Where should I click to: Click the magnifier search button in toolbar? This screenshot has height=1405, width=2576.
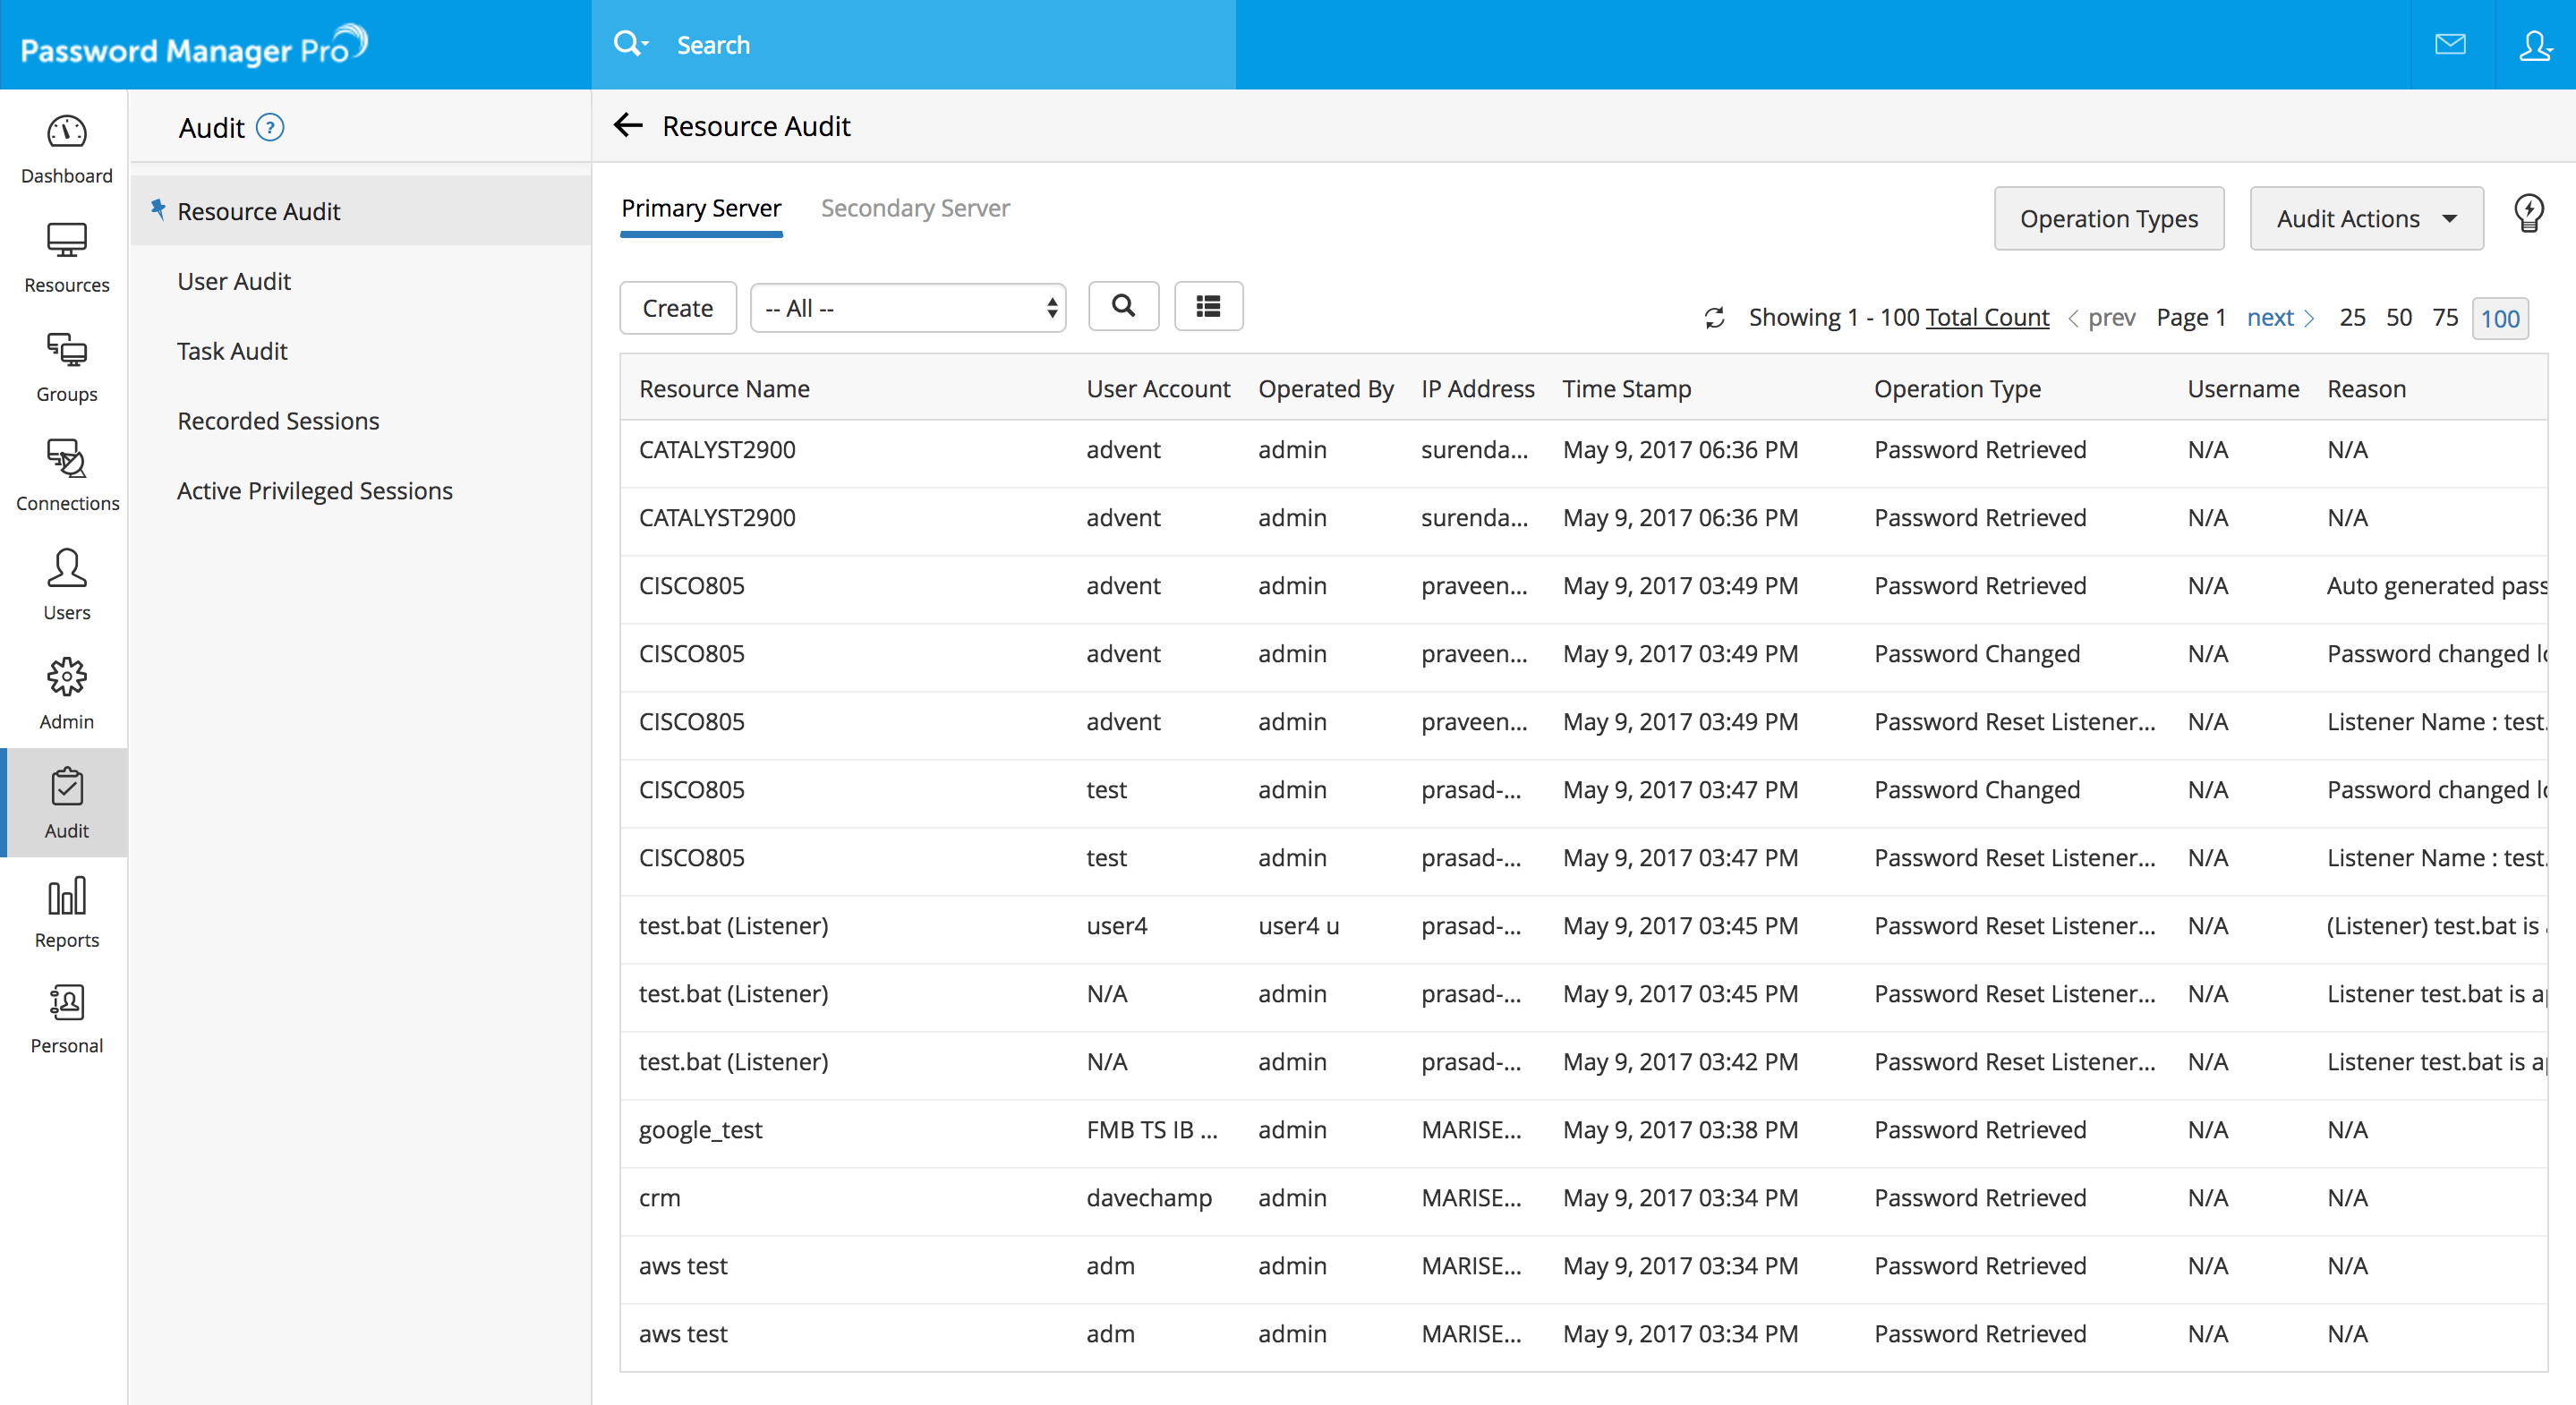[x=1123, y=307]
